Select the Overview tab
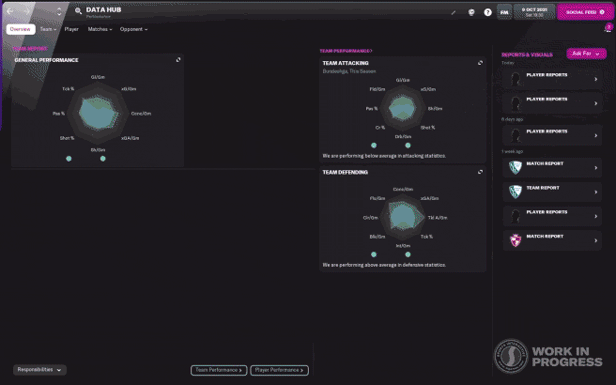This screenshot has width=616, height=385. pyautogui.click(x=20, y=29)
